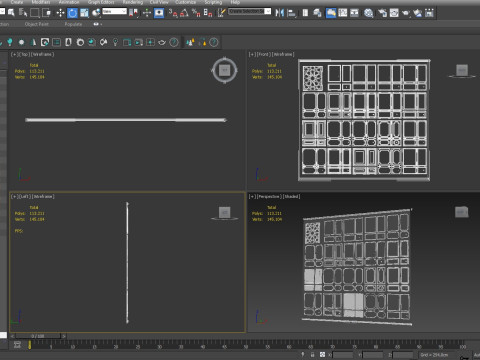Click the cone-shaped toolbar icon
Viewport: 480px width, 360px height.
[33, 42]
